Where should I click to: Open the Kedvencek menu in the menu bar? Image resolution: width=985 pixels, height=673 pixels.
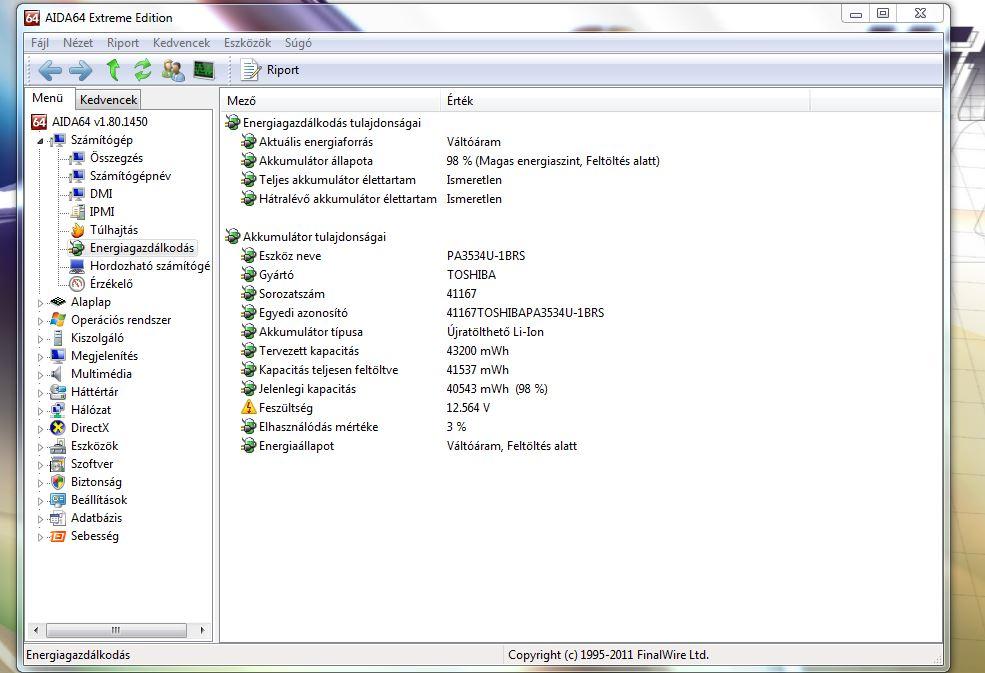(182, 43)
